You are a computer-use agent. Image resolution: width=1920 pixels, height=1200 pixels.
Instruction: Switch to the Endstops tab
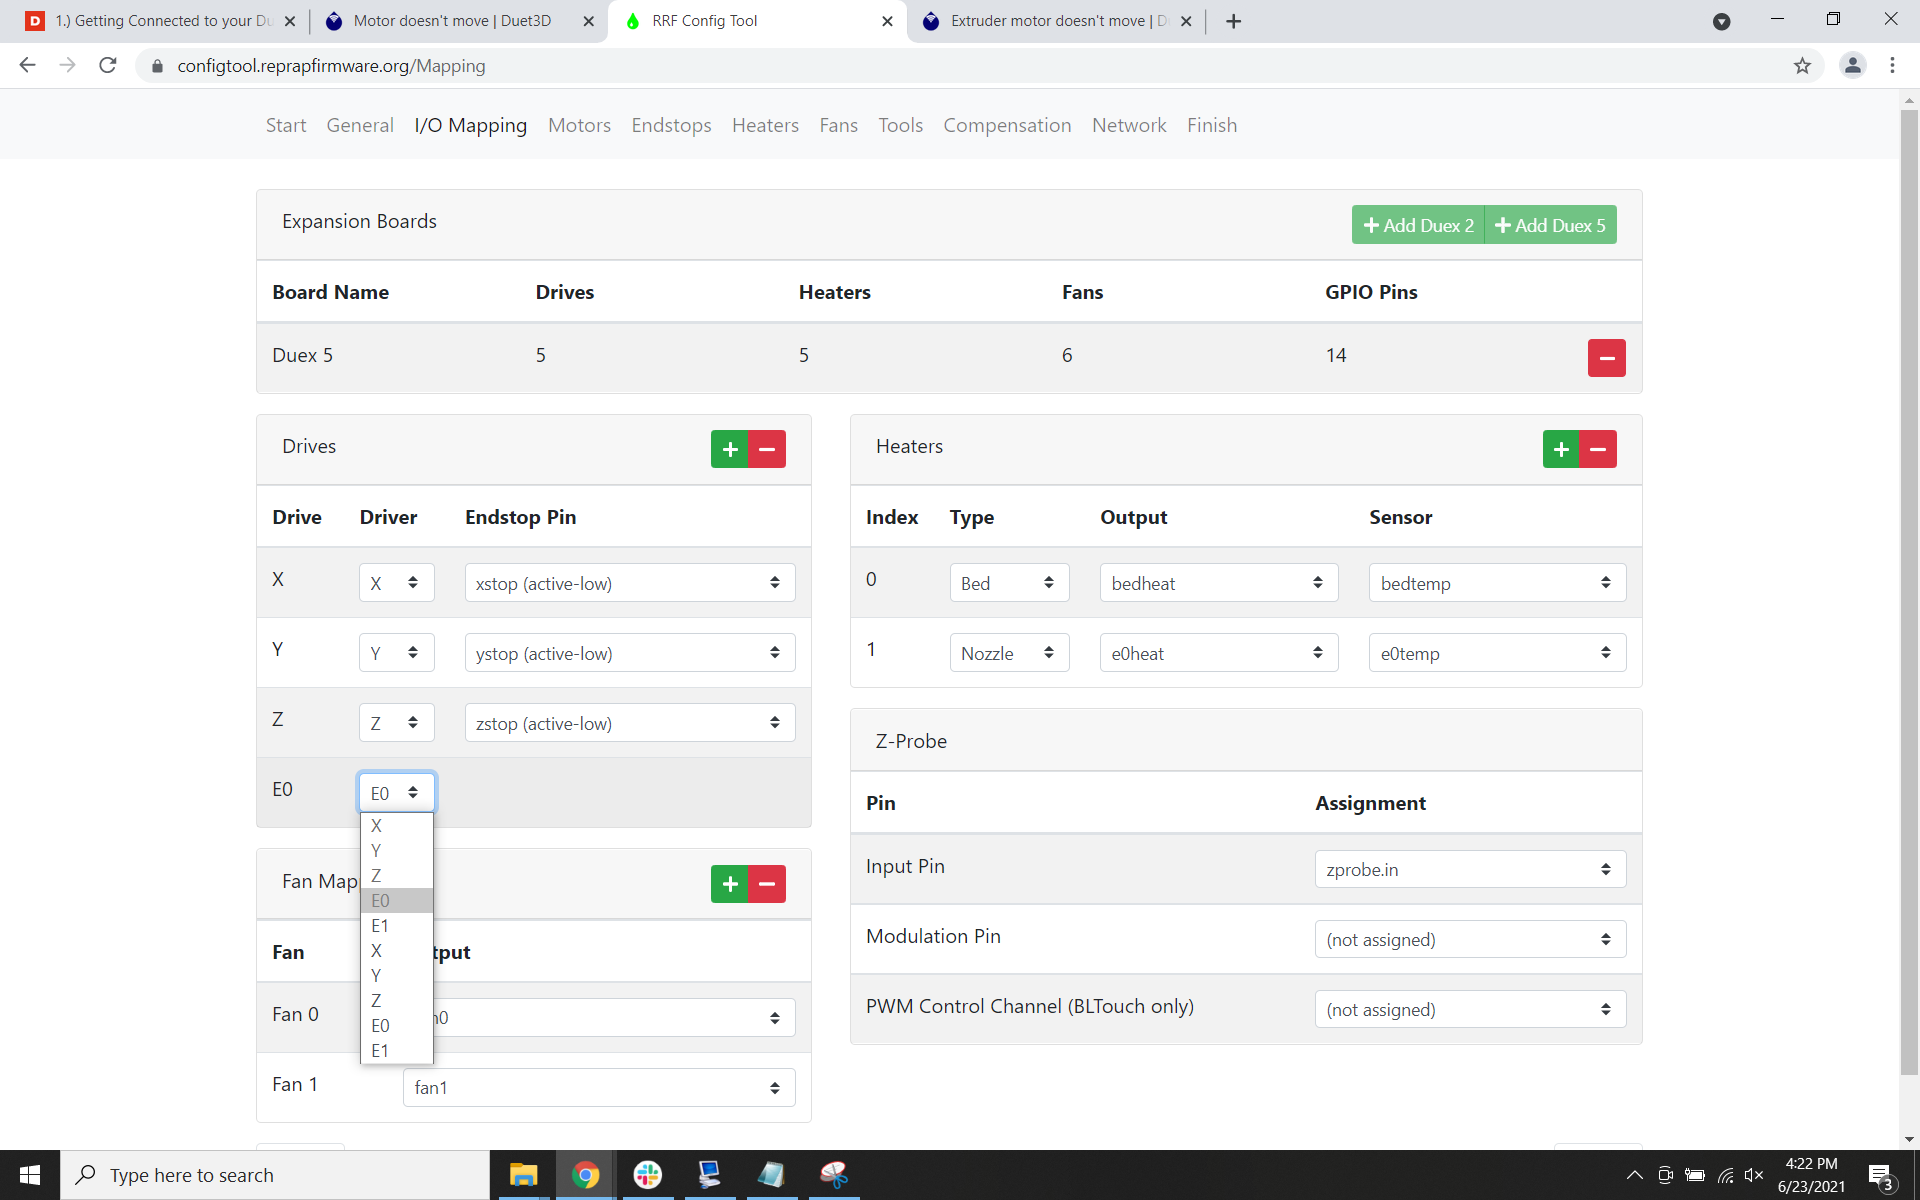[x=670, y=124]
